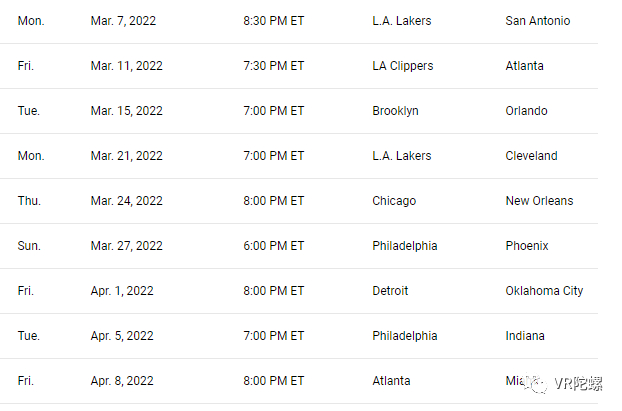
Task: Click the Brooklyn team name
Action: 396,111
